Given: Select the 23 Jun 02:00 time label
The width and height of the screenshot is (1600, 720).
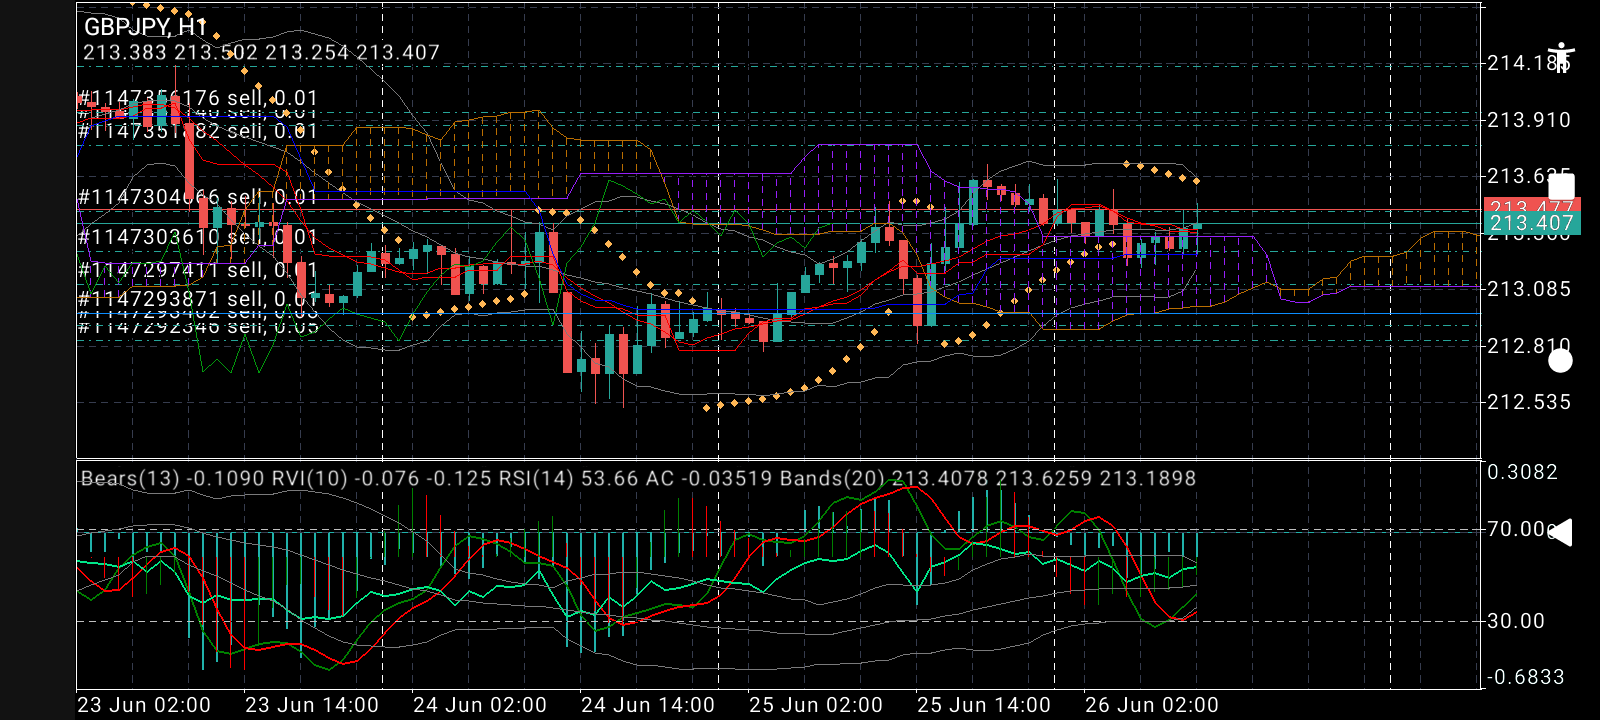Looking at the screenshot, I should coord(144,705).
